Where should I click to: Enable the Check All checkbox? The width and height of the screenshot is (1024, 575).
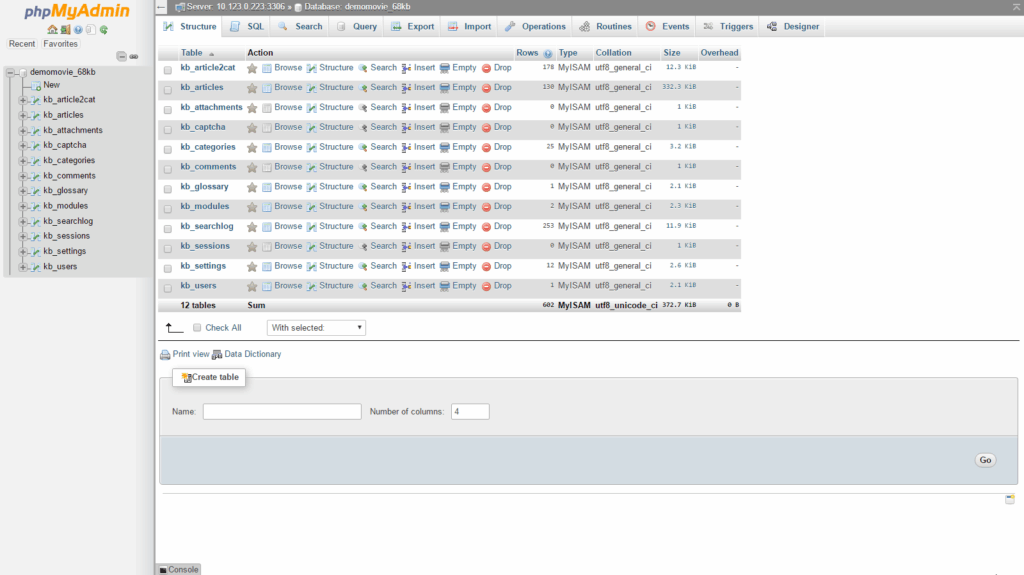pos(197,328)
